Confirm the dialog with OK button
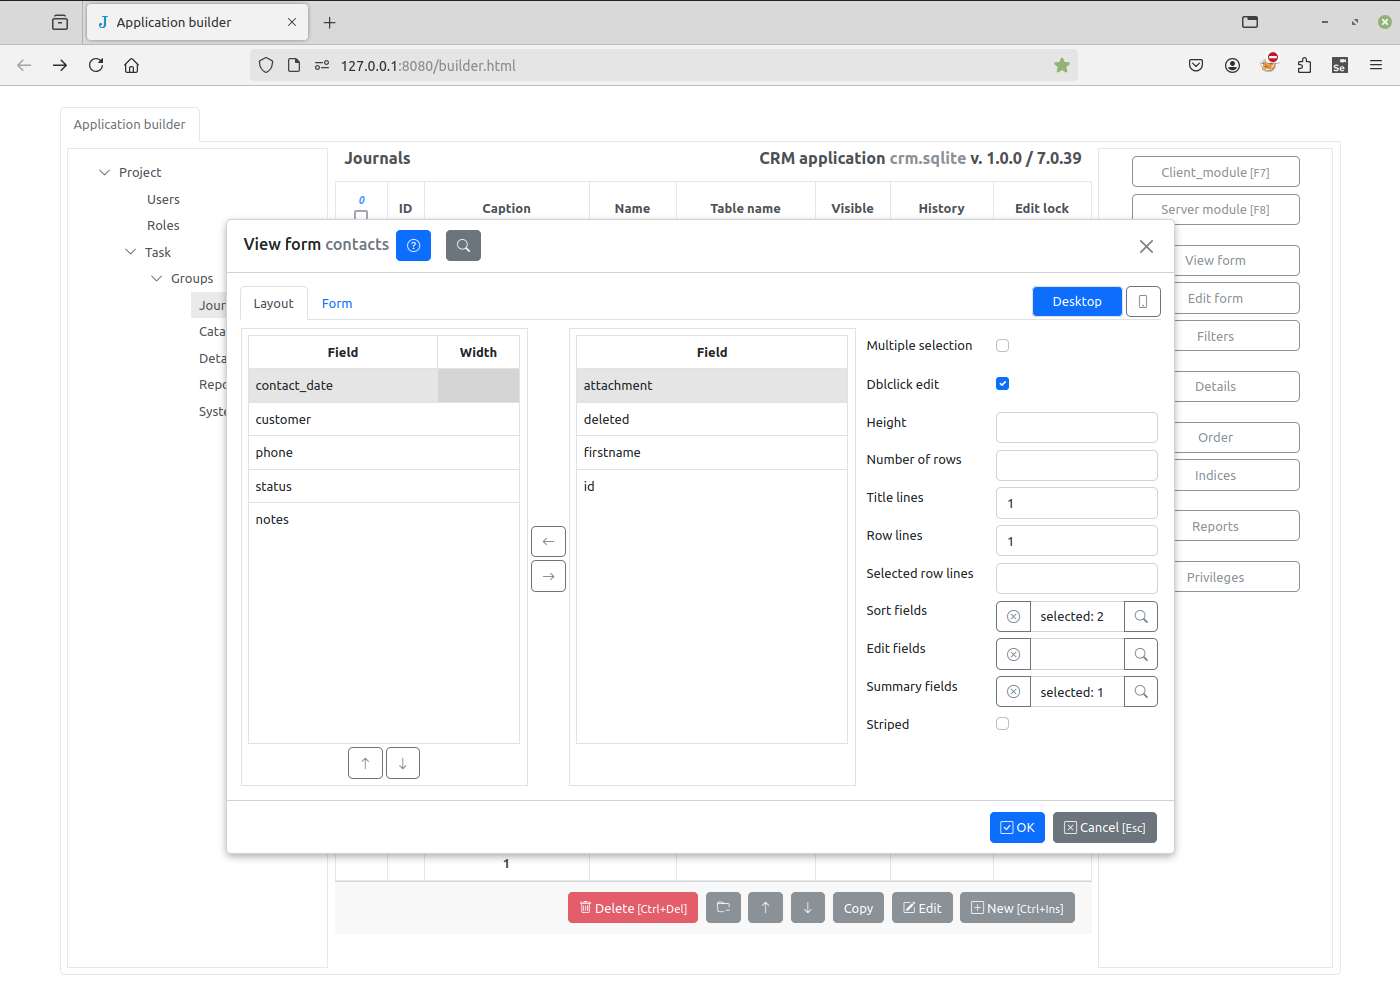The height and width of the screenshot is (987, 1400). coord(1017,828)
